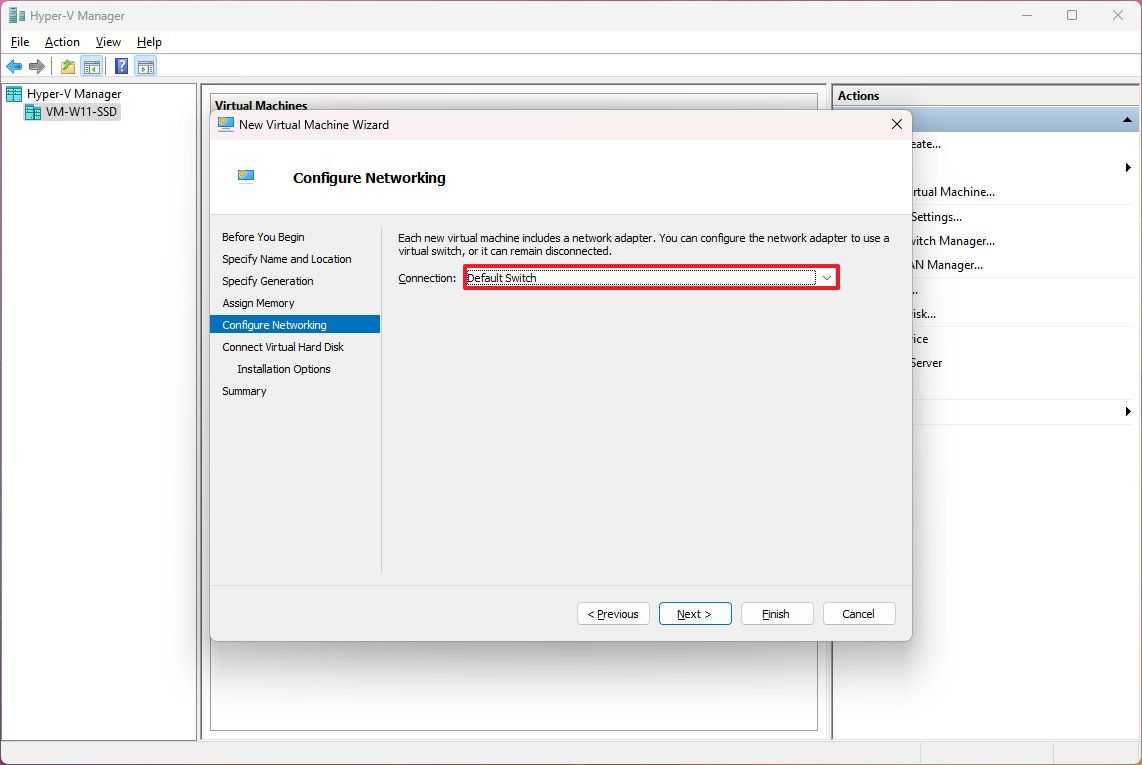Open the Connection dropdown showing Default Switch
Image resolution: width=1142 pixels, height=765 pixels.
pos(650,278)
